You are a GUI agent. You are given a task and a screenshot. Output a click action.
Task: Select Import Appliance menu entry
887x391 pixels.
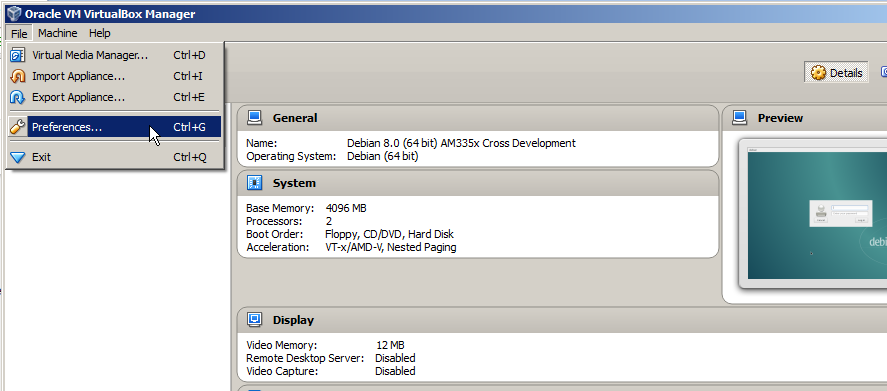[115, 76]
